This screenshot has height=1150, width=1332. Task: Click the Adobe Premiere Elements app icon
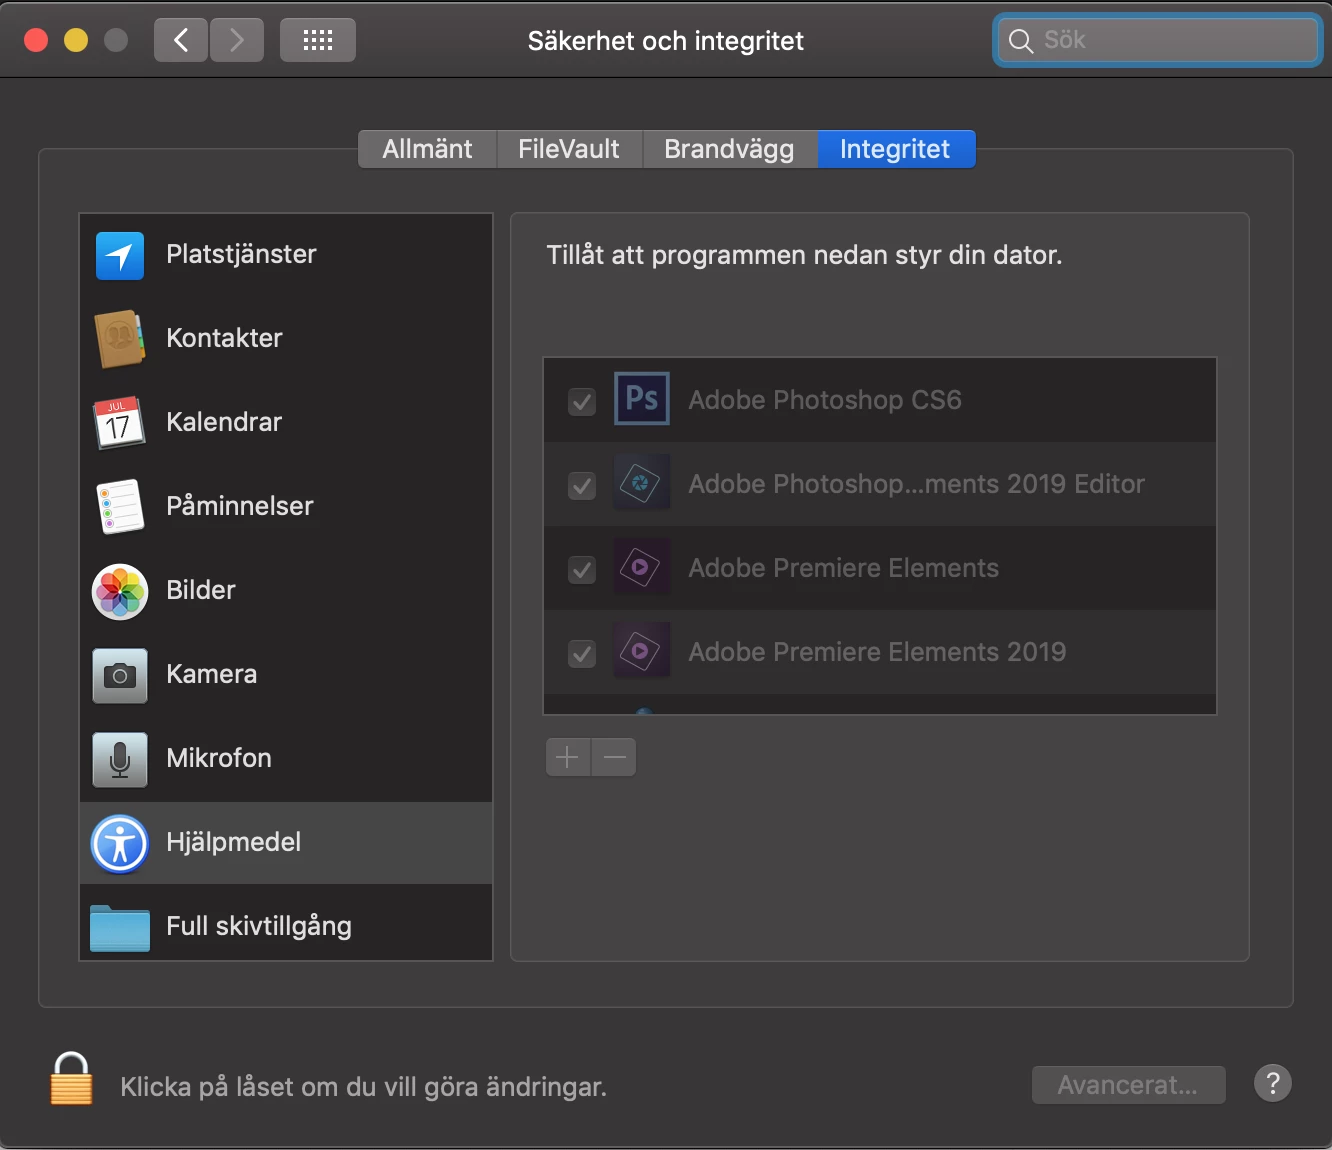[x=641, y=567]
